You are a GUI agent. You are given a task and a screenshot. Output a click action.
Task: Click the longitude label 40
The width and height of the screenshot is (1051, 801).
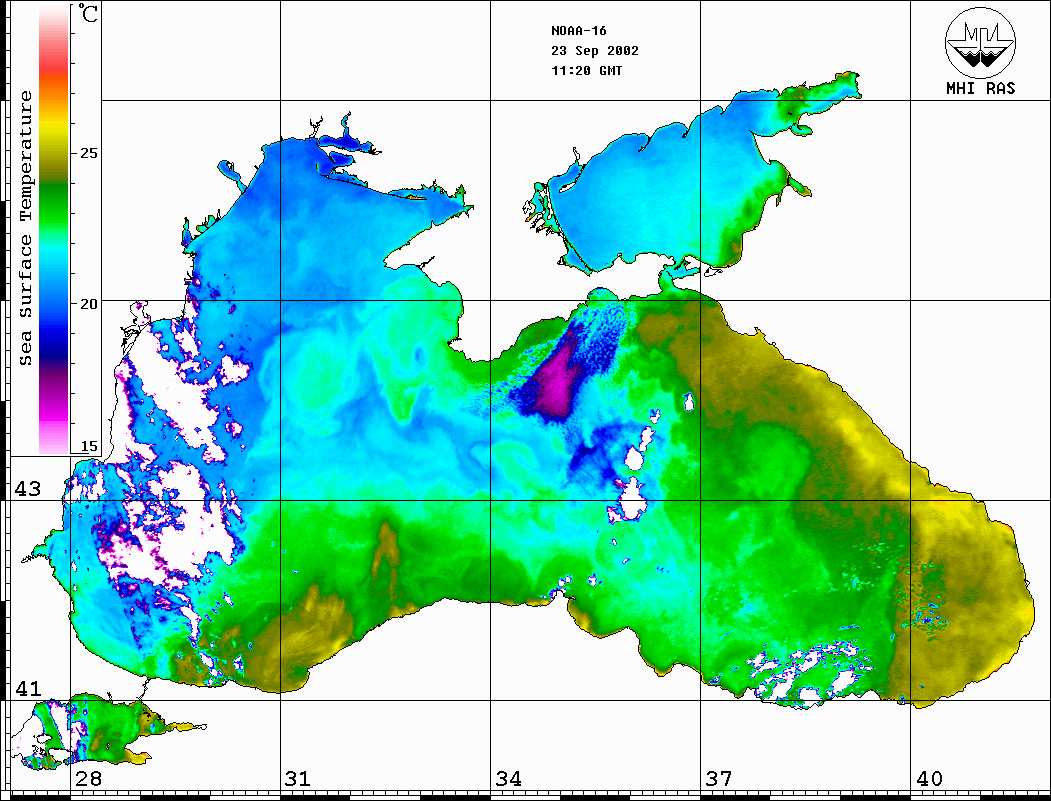click(928, 779)
